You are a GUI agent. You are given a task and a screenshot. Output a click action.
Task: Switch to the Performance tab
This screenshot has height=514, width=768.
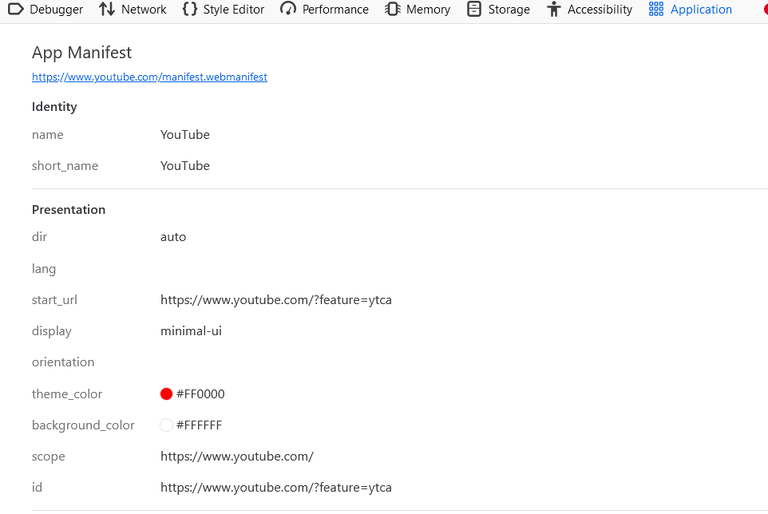(x=324, y=9)
